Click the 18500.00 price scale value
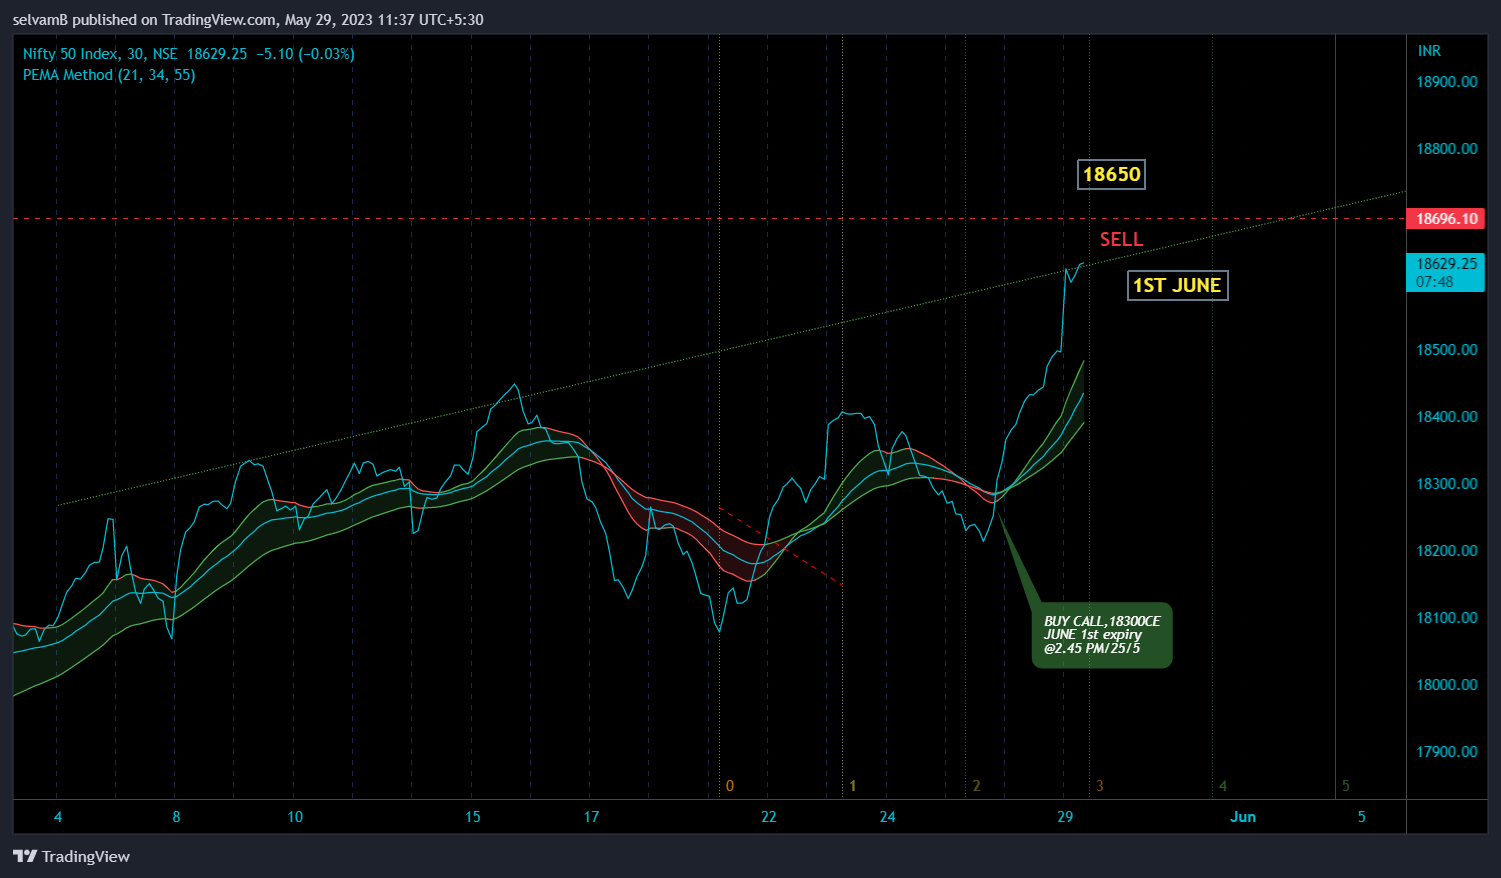The width and height of the screenshot is (1501, 878). tap(1446, 350)
